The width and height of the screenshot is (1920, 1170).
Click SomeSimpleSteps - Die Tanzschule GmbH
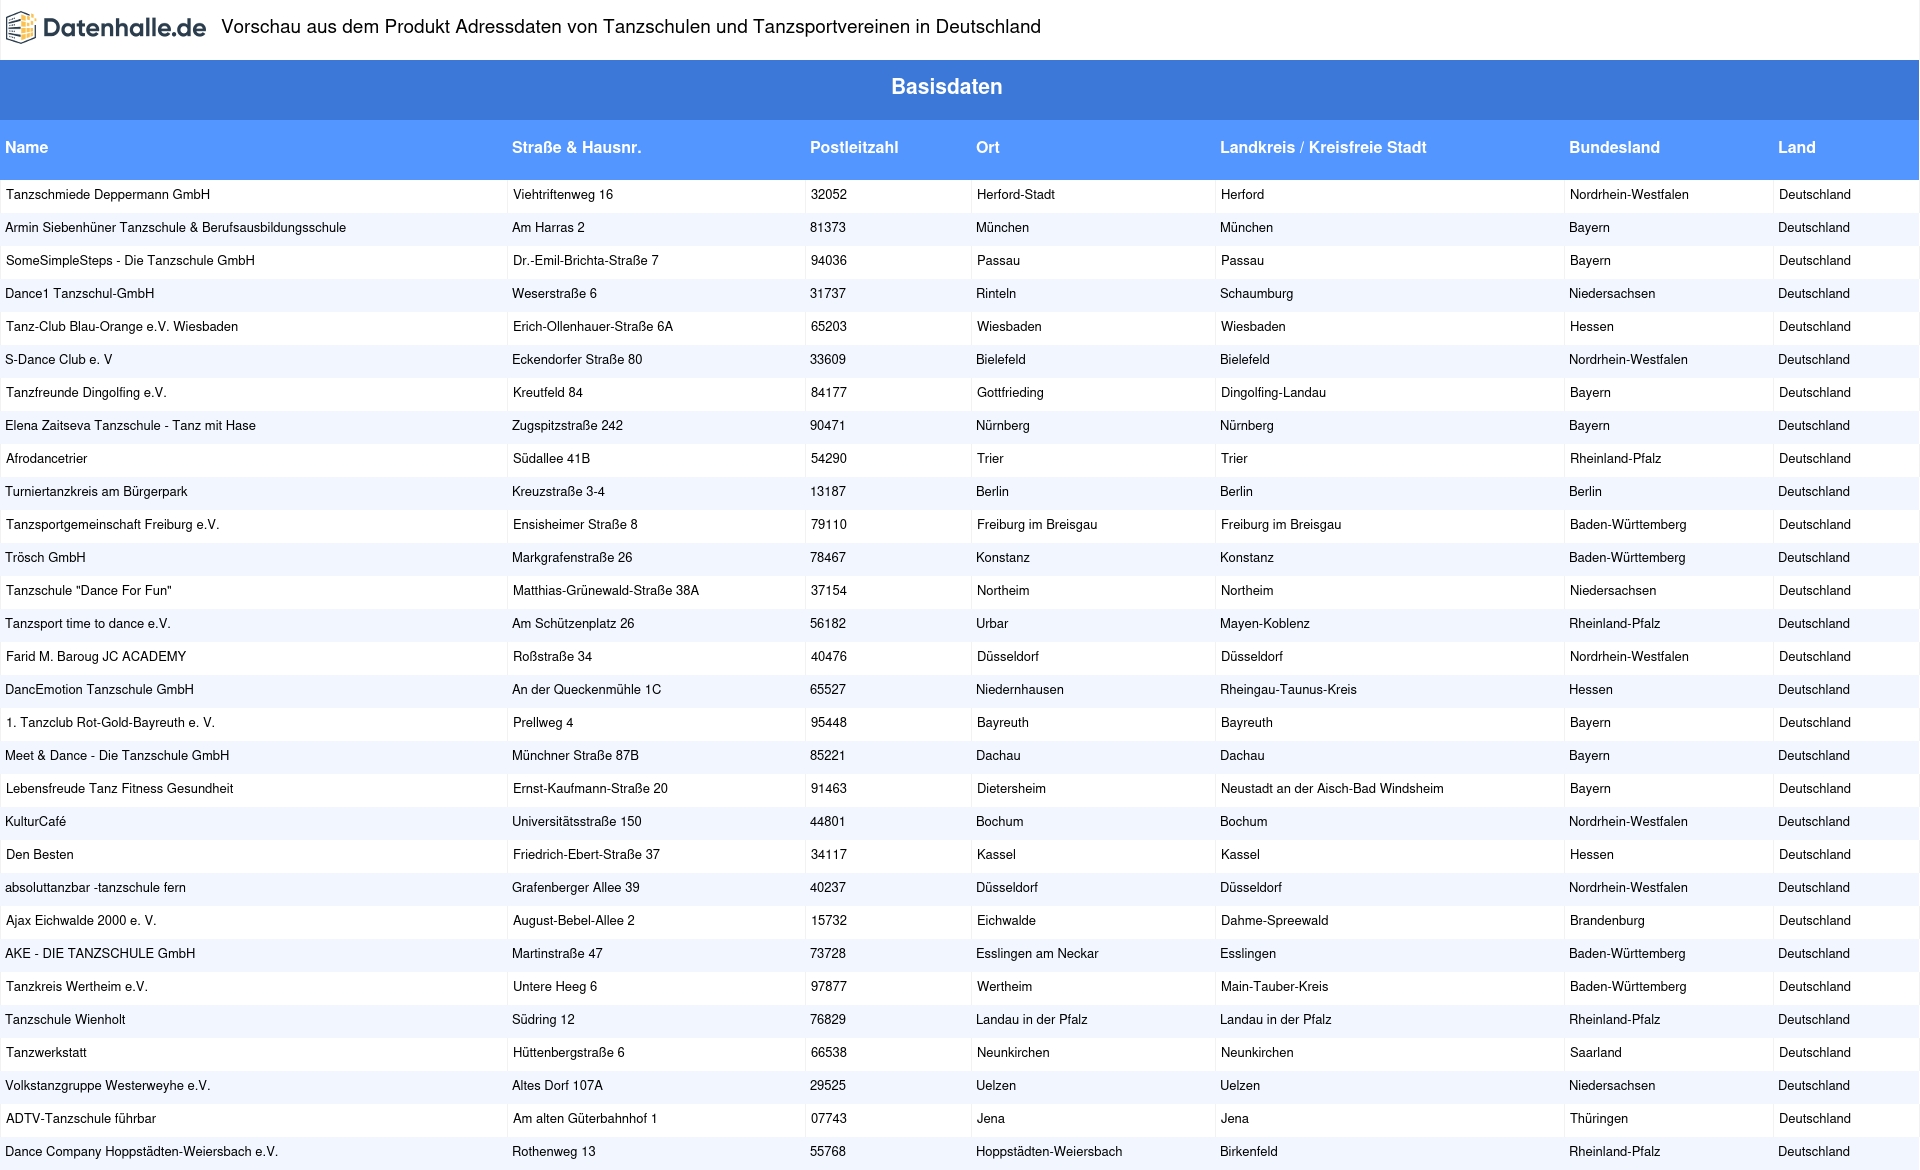pyautogui.click(x=130, y=261)
